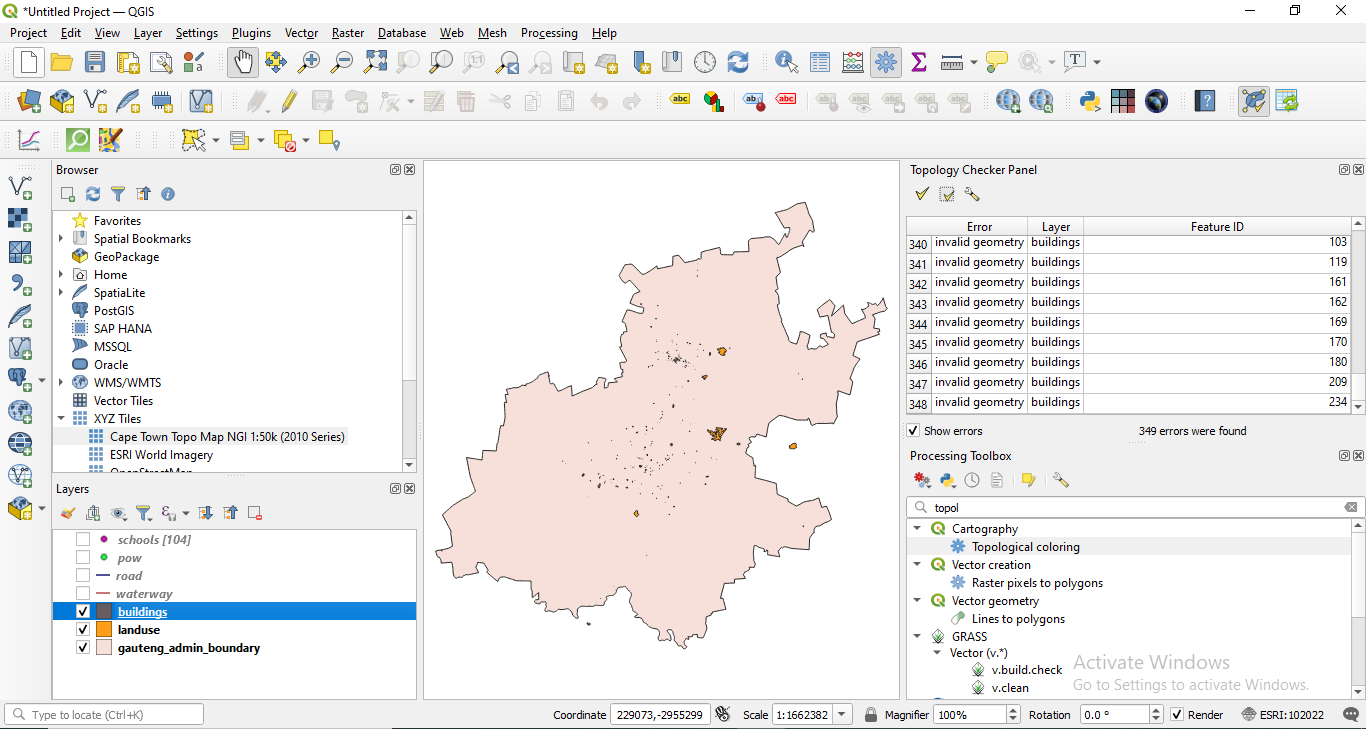
Task: Refresh the map canvas icon
Action: [x=738, y=62]
